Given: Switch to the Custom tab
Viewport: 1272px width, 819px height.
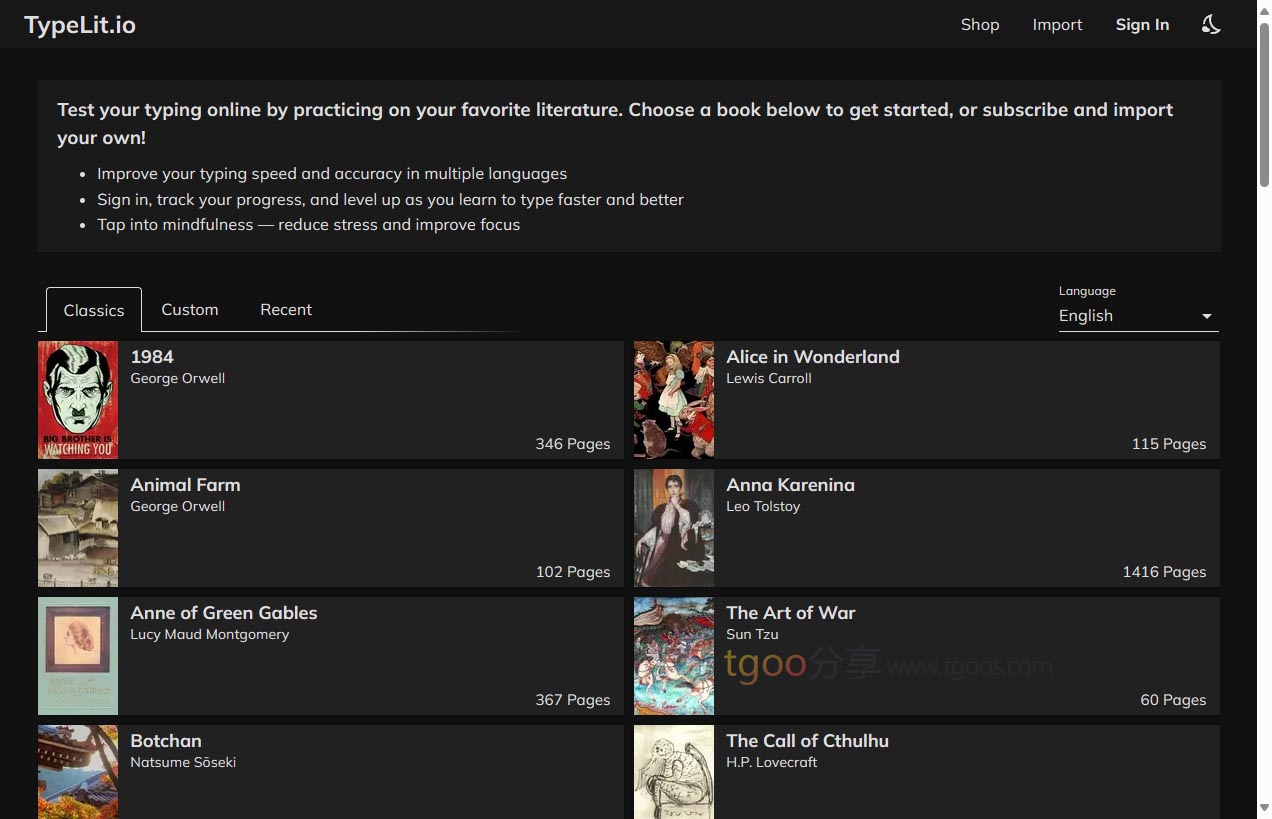Looking at the screenshot, I should pos(190,310).
